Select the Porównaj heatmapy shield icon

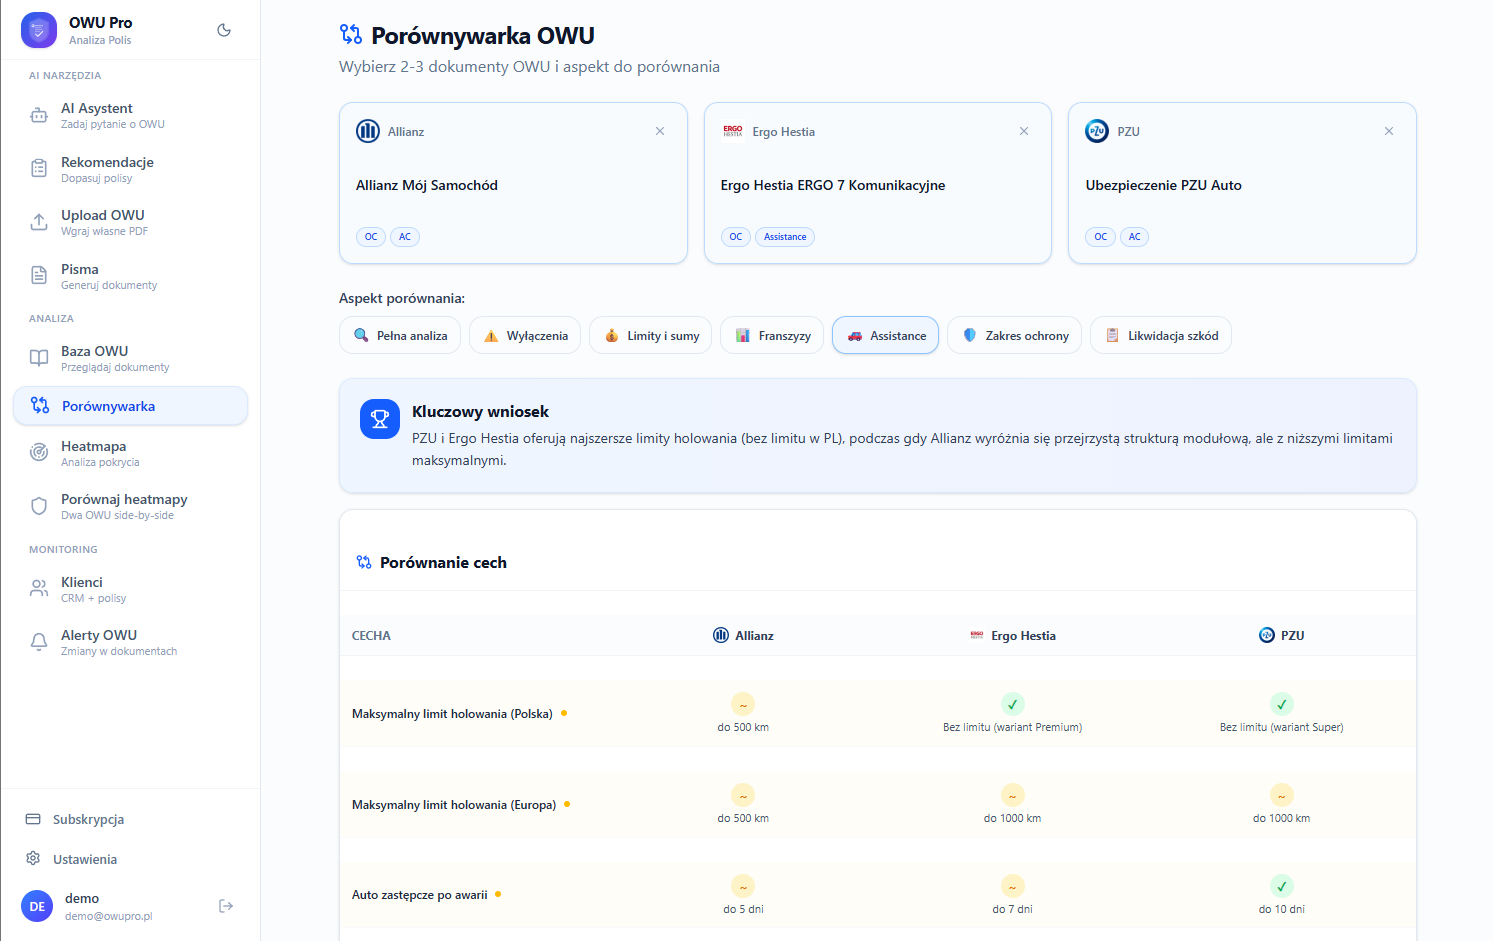pyautogui.click(x=38, y=505)
